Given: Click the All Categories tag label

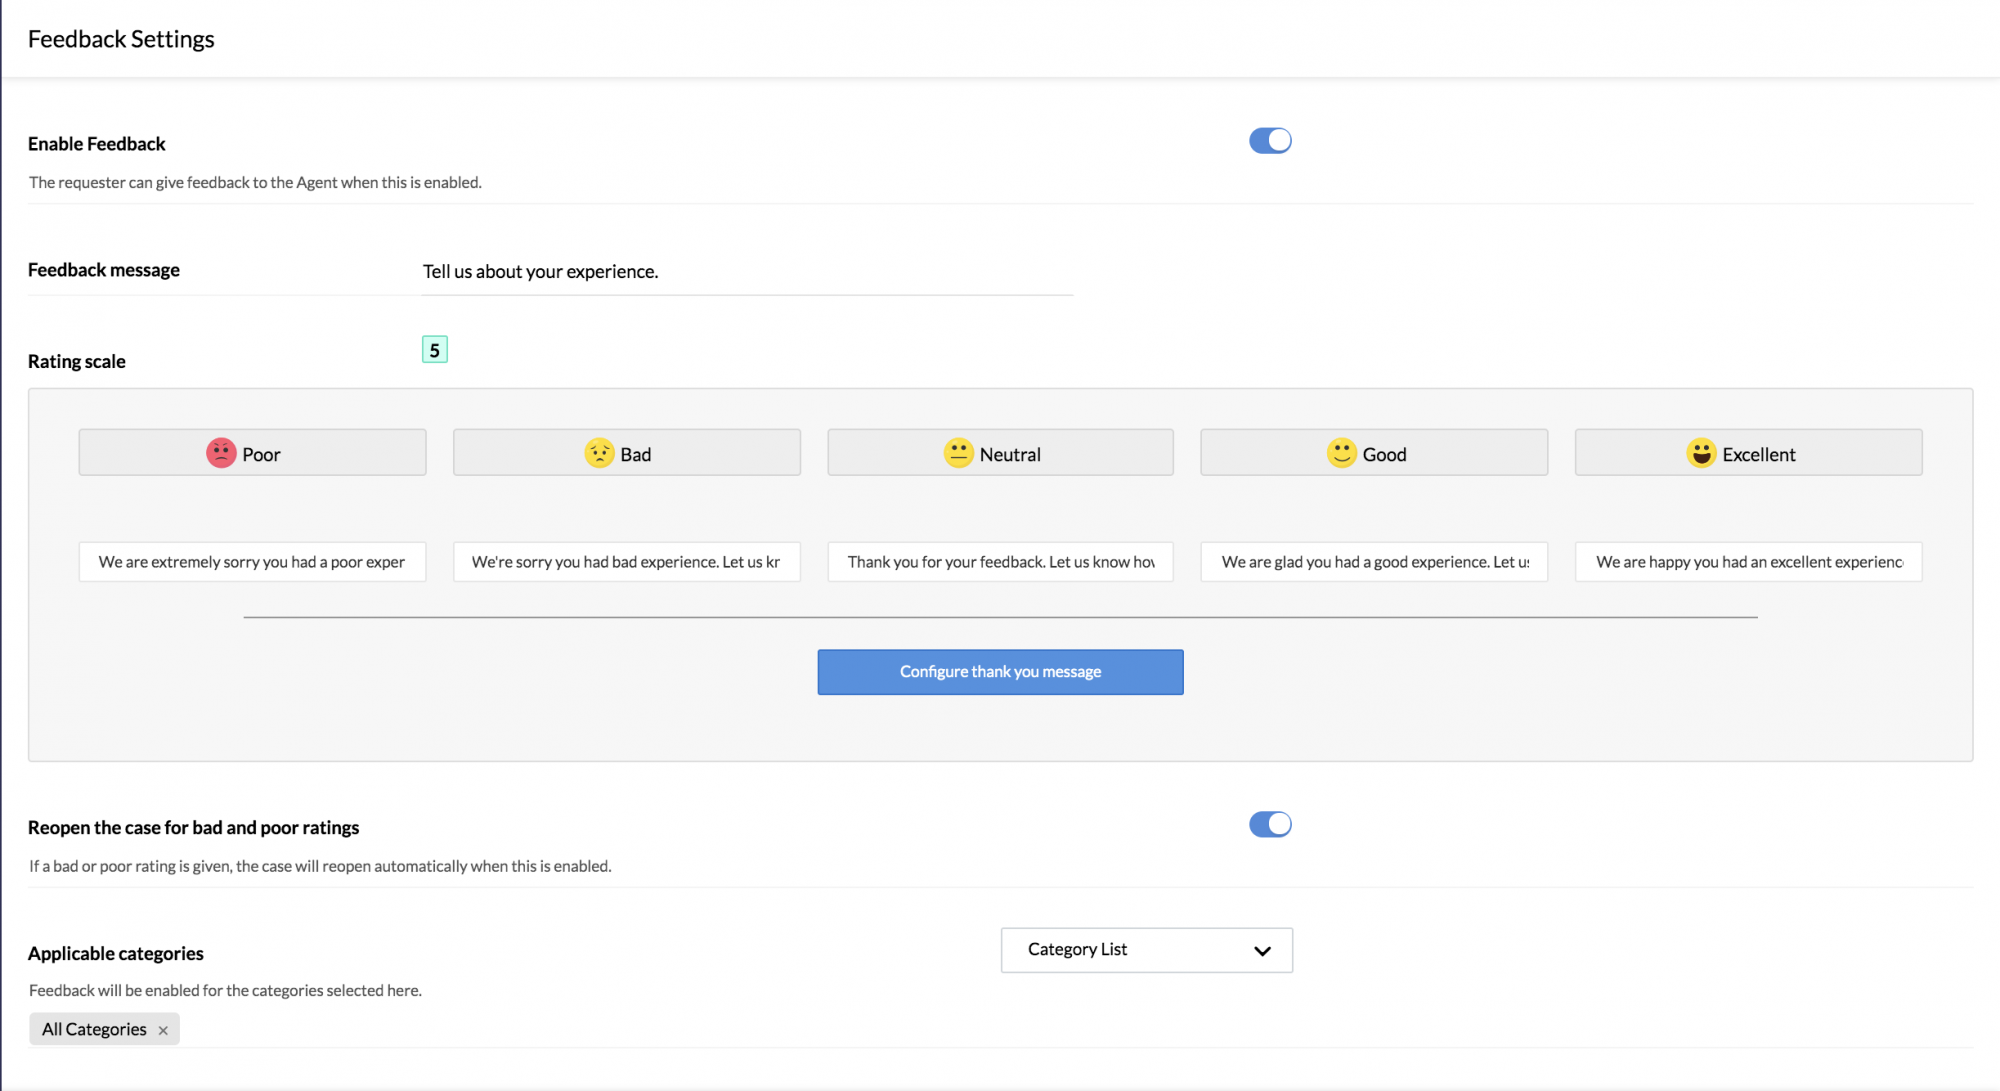Looking at the screenshot, I should coord(94,1030).
